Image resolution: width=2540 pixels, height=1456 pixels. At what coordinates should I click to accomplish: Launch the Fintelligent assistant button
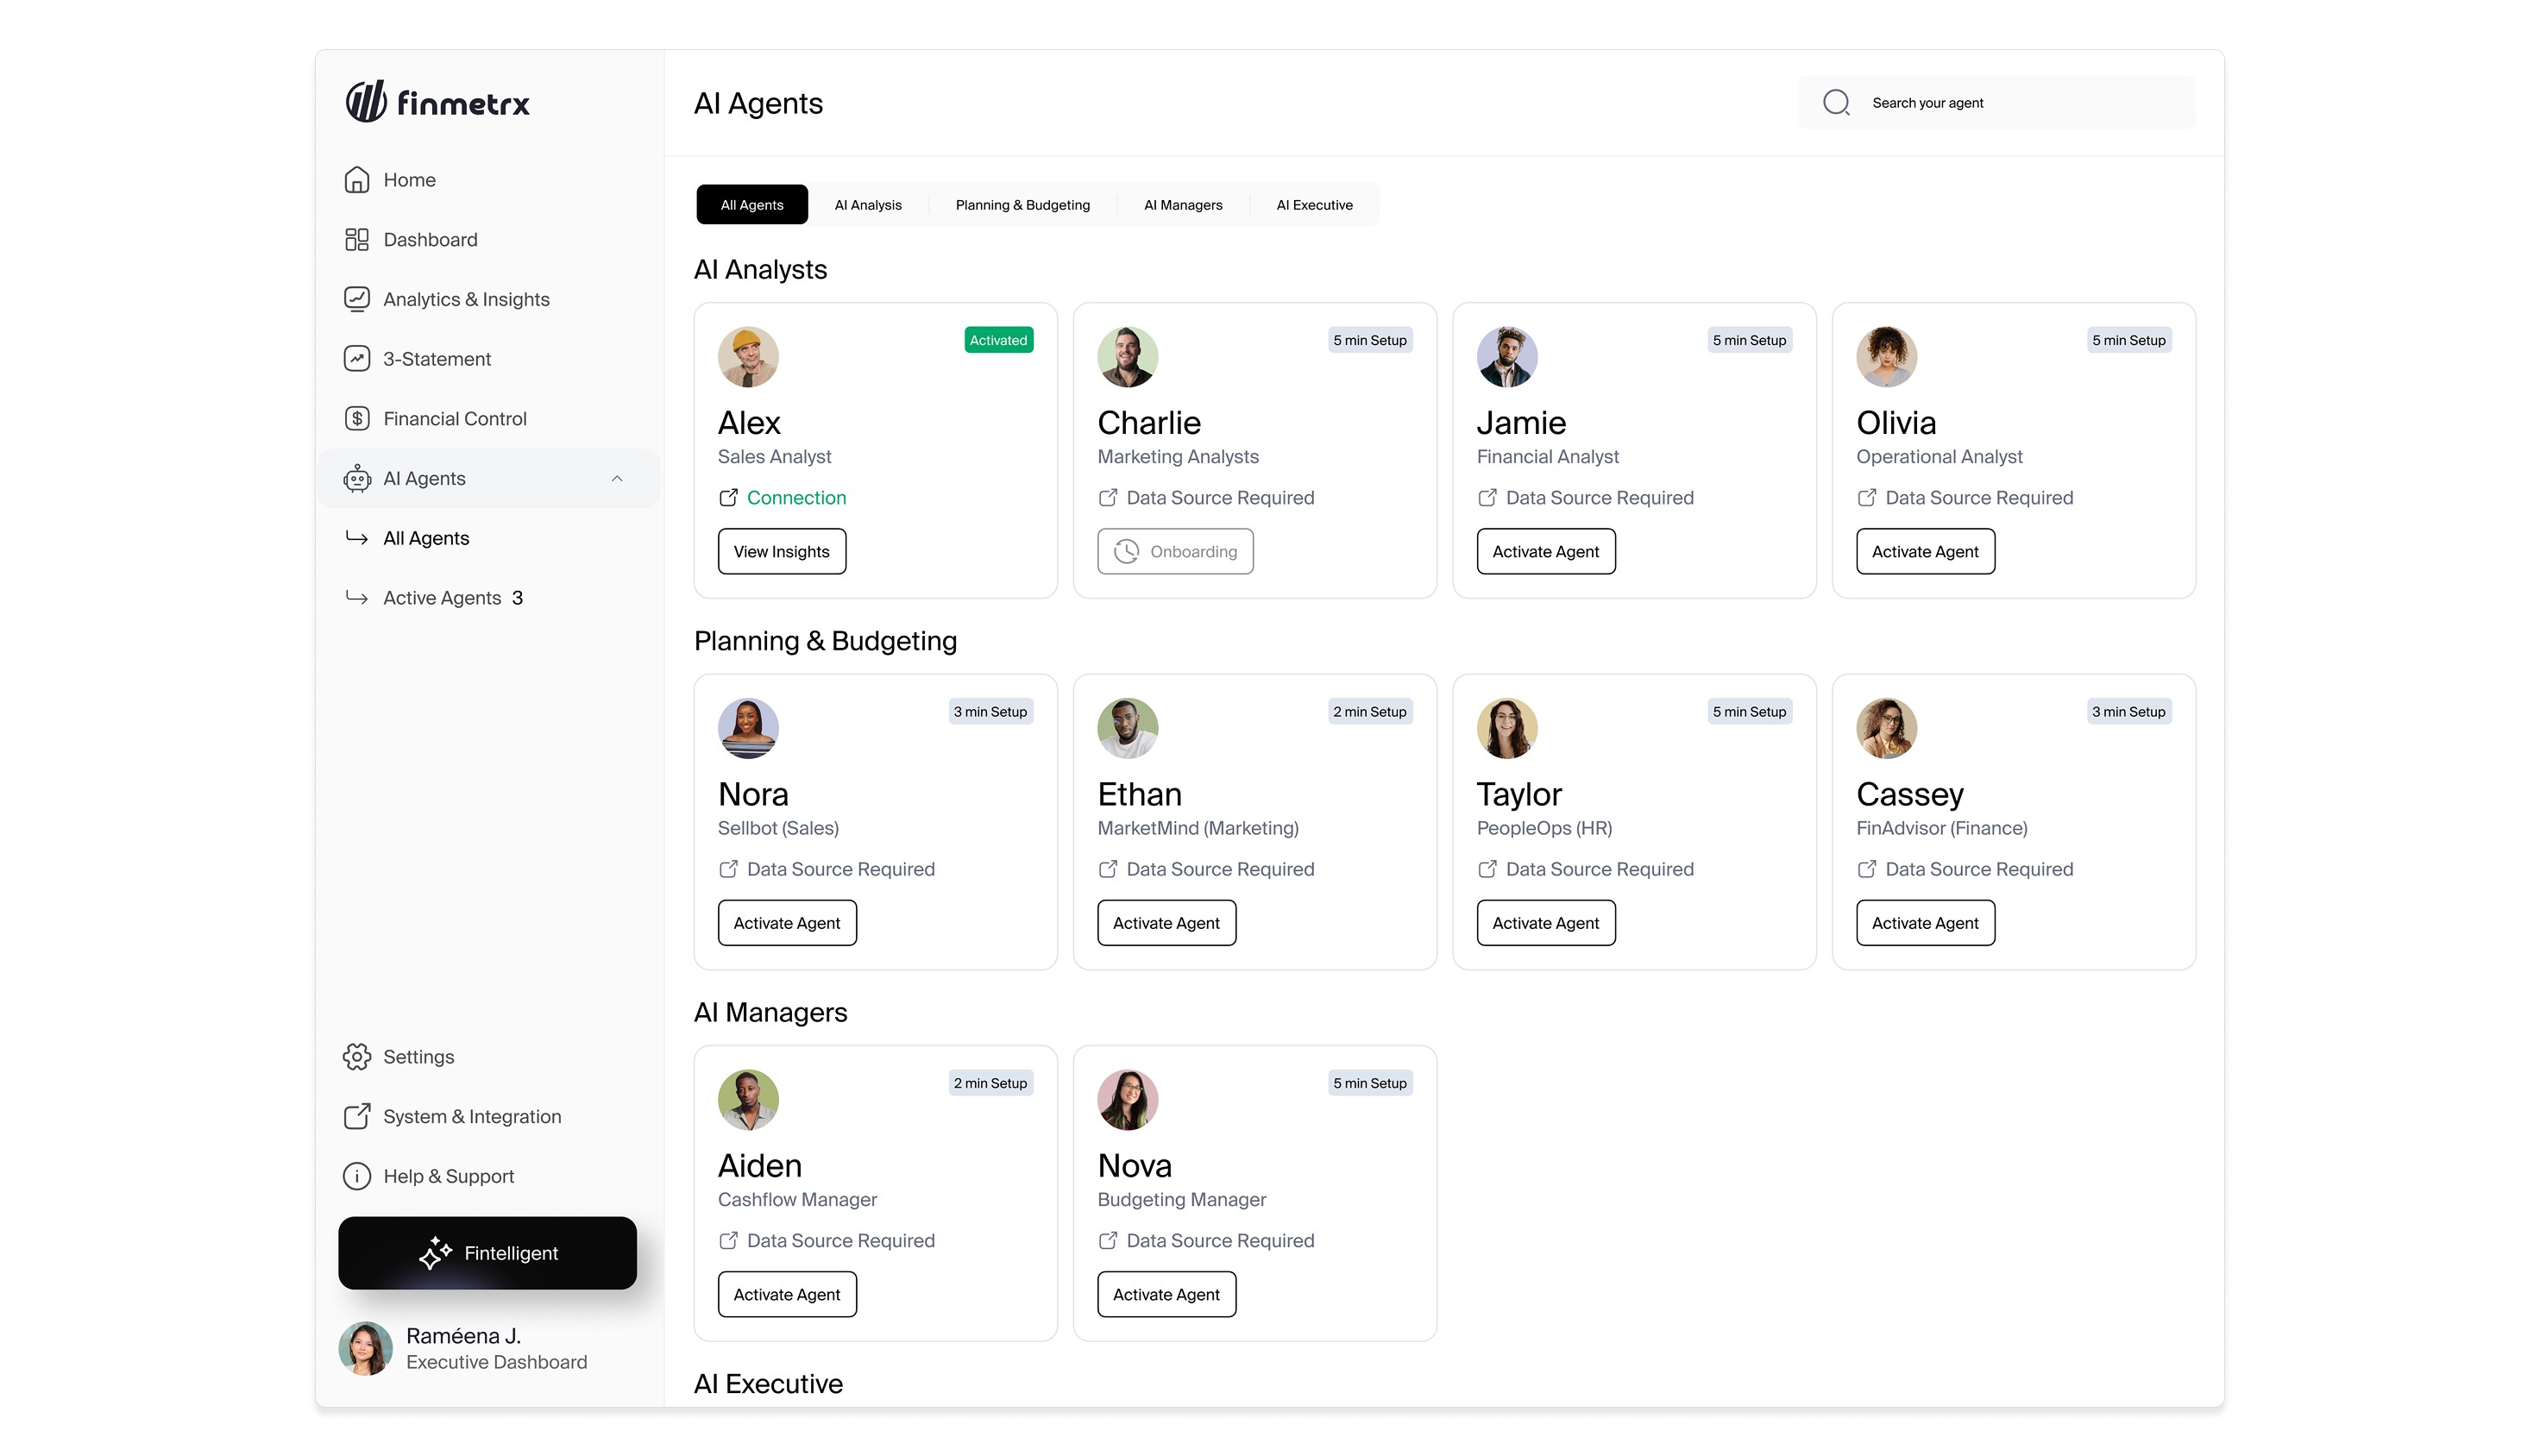click(x=487, y=1253)
